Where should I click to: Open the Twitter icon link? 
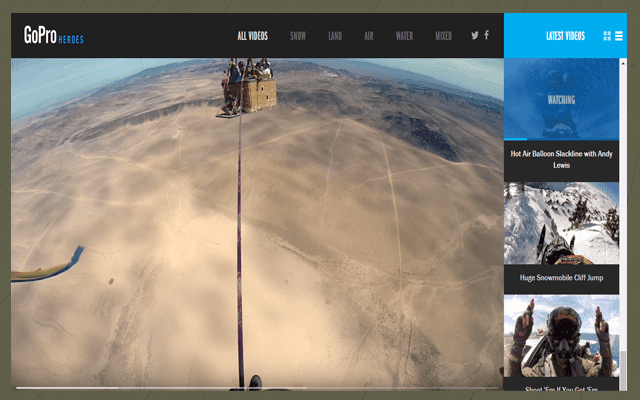(x=475, y=36)
